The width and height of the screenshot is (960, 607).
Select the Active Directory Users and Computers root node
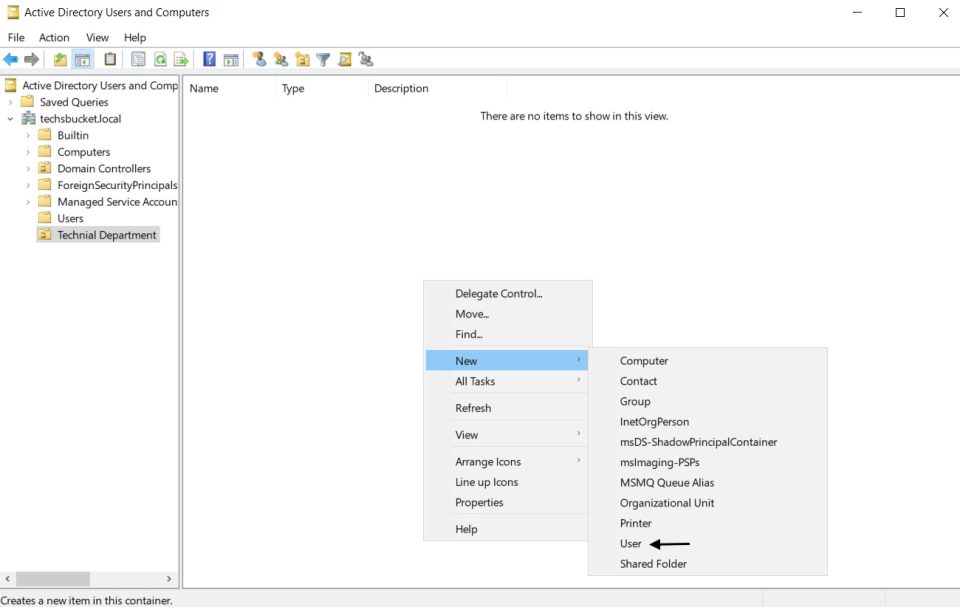point(100,85)
